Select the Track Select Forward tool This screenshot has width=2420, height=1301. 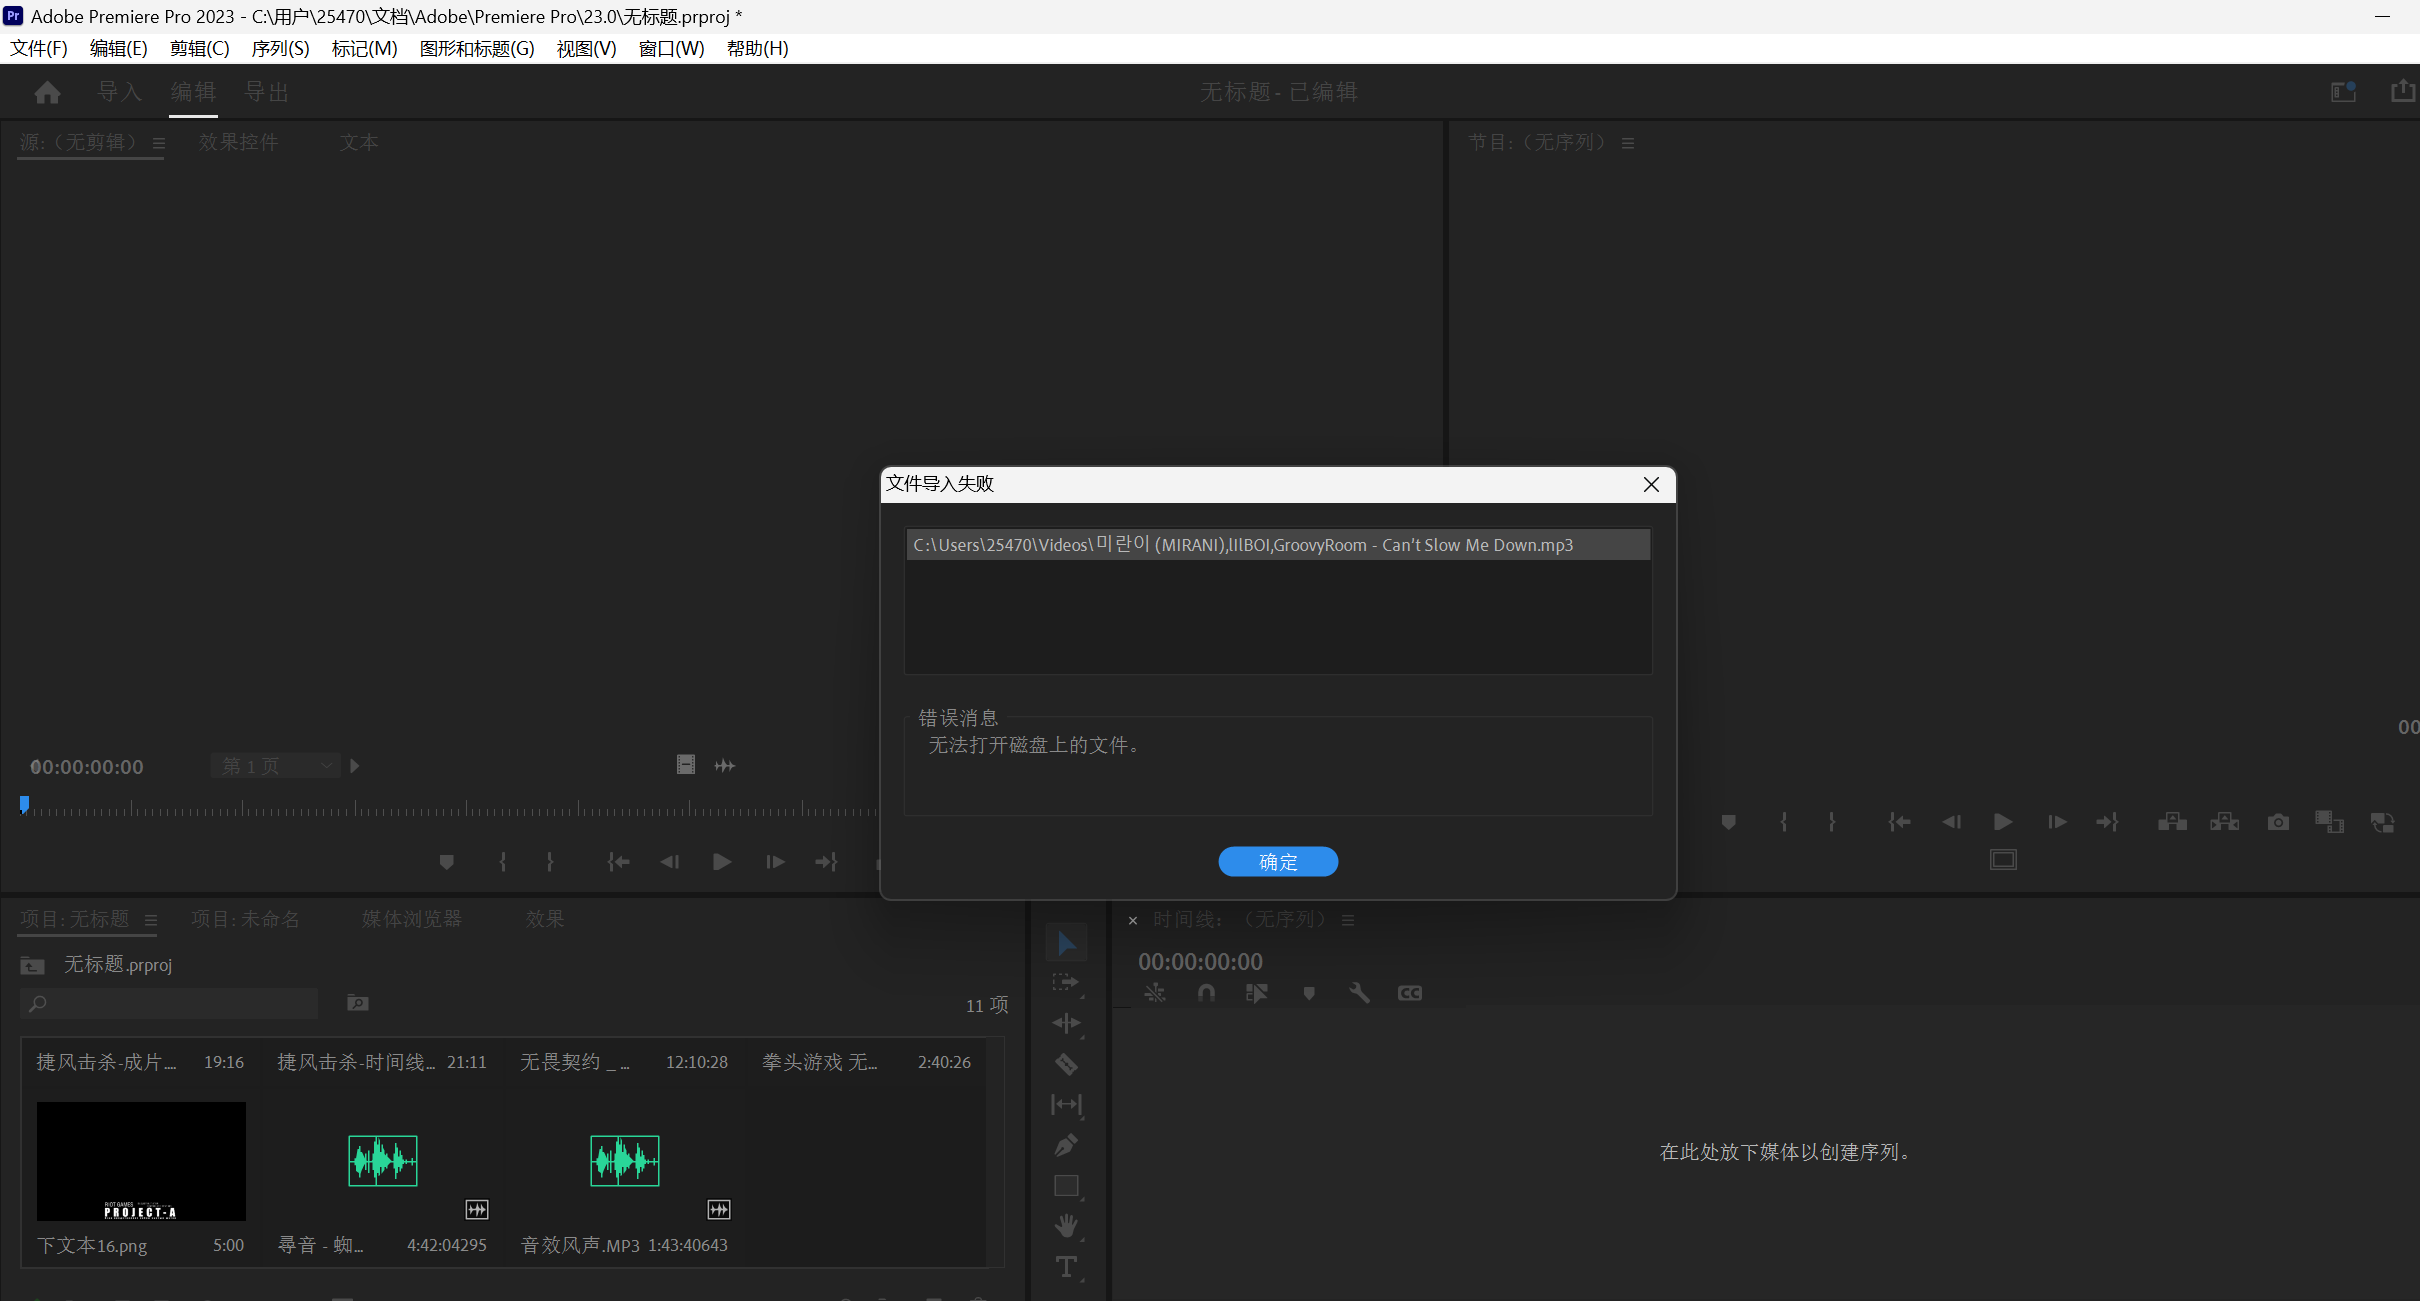coord(1065,982)
